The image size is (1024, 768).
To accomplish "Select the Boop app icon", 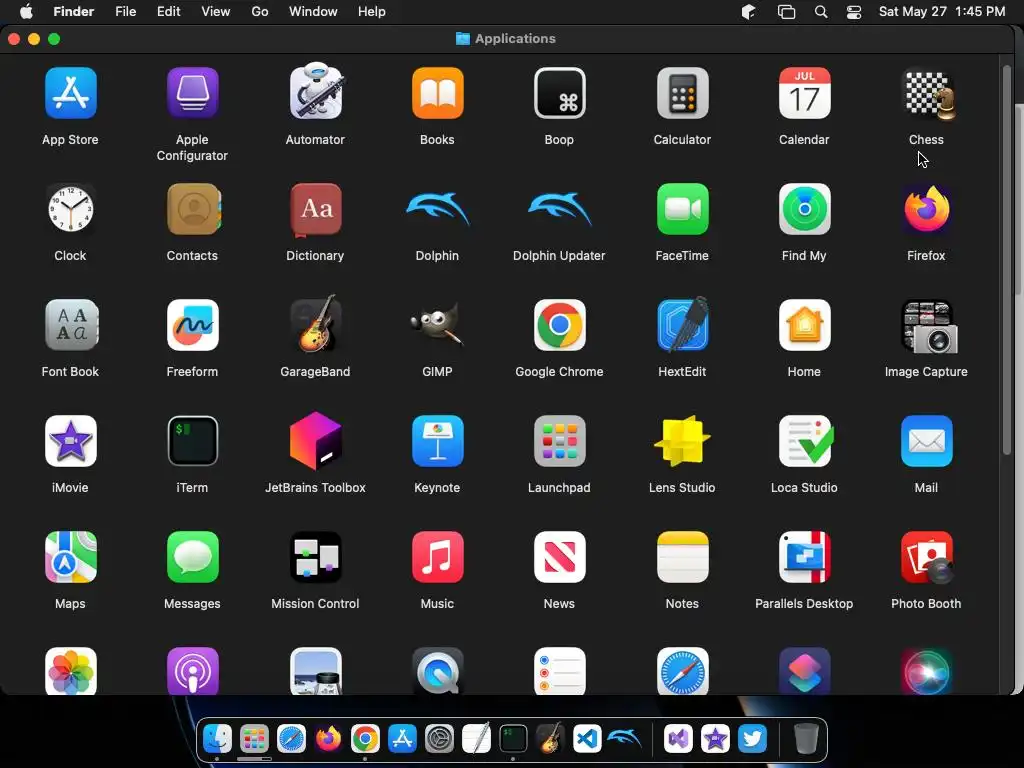I will tap(560, 93).
